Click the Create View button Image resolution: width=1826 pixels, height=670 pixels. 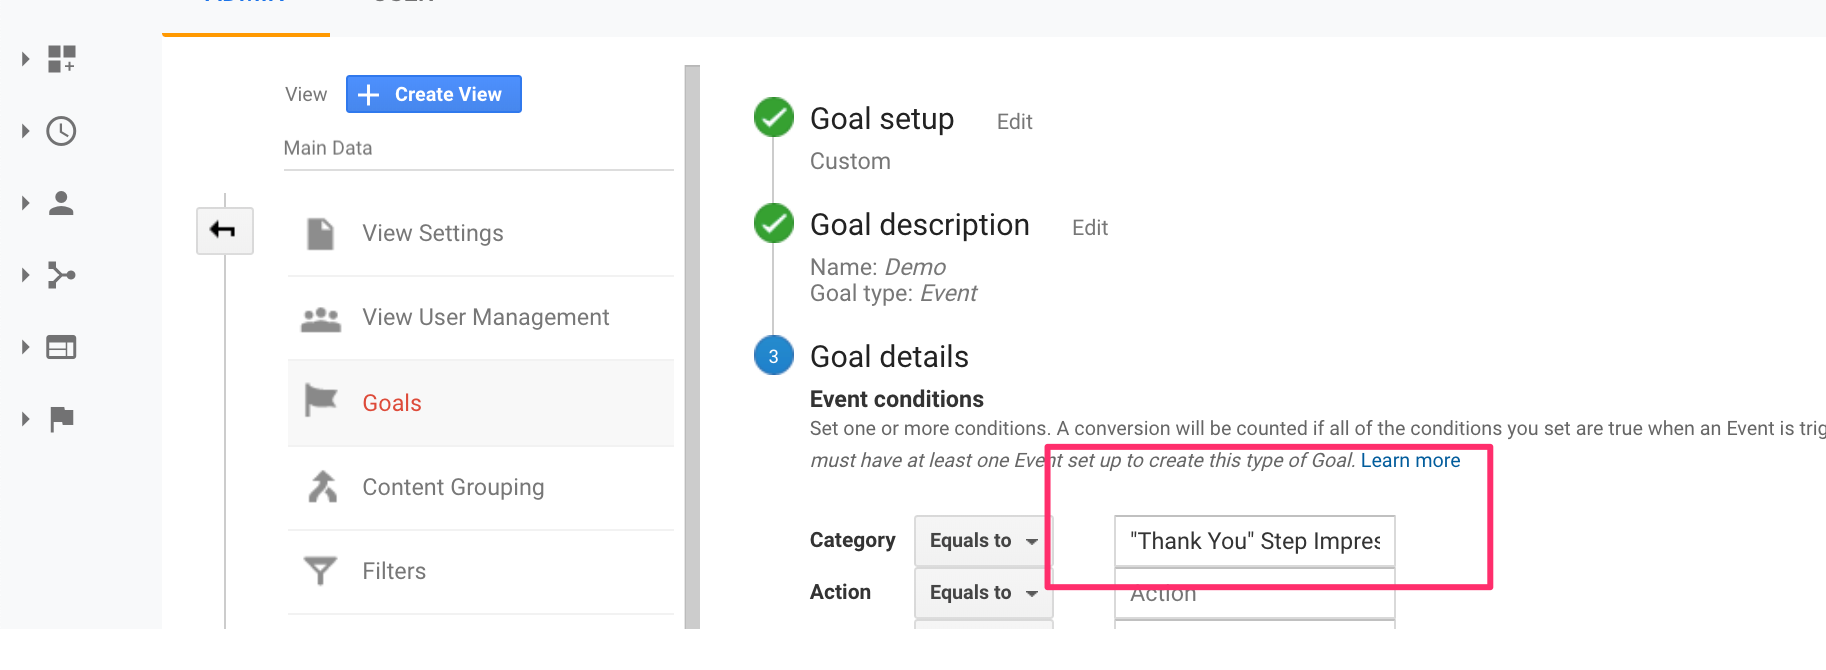[434, 94]
